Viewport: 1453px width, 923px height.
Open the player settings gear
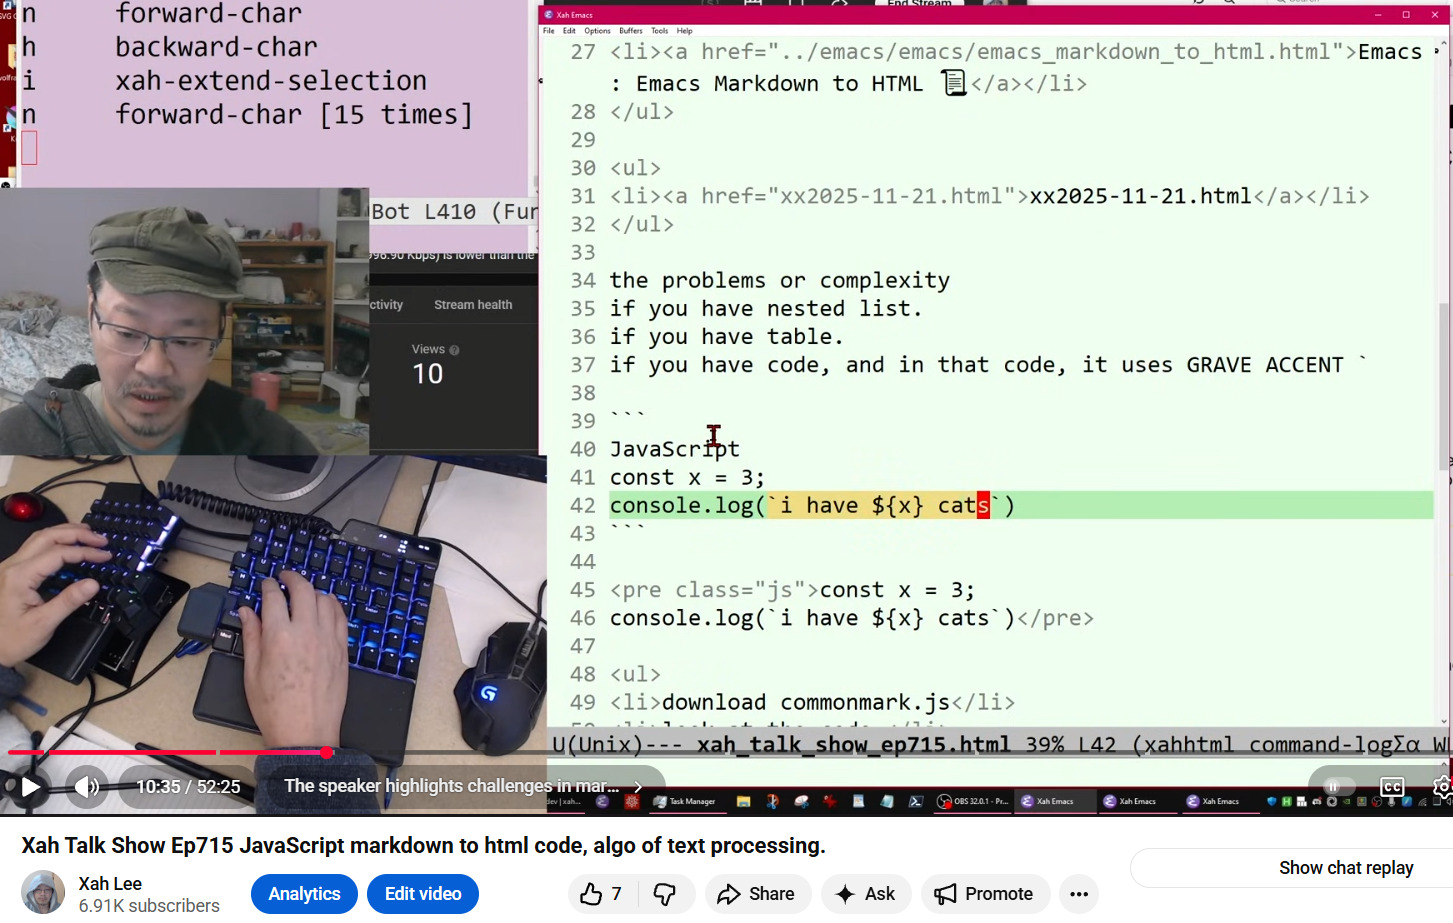click(1441, 787)
